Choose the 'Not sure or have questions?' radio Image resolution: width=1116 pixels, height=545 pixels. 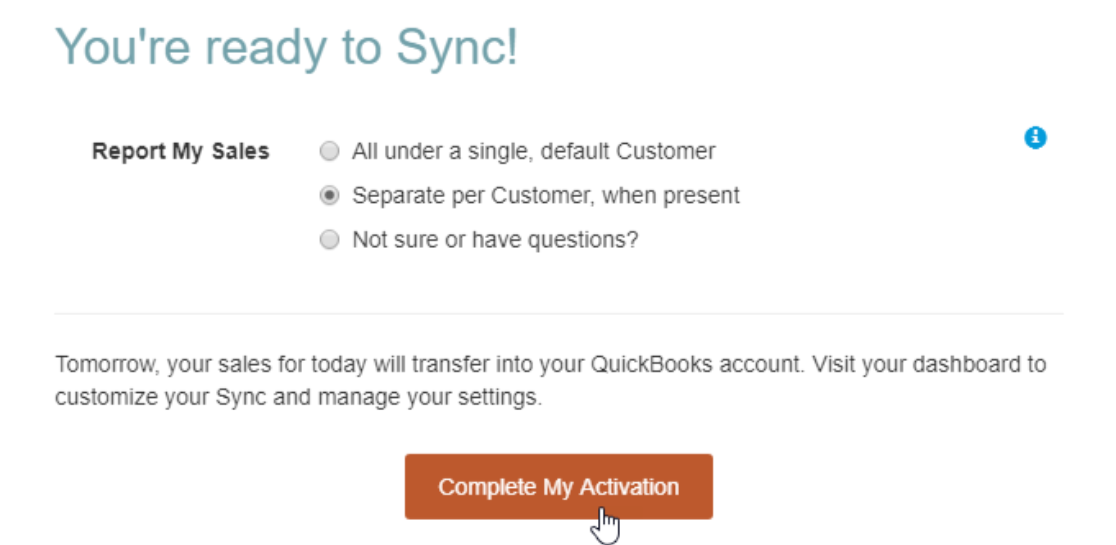329,240
